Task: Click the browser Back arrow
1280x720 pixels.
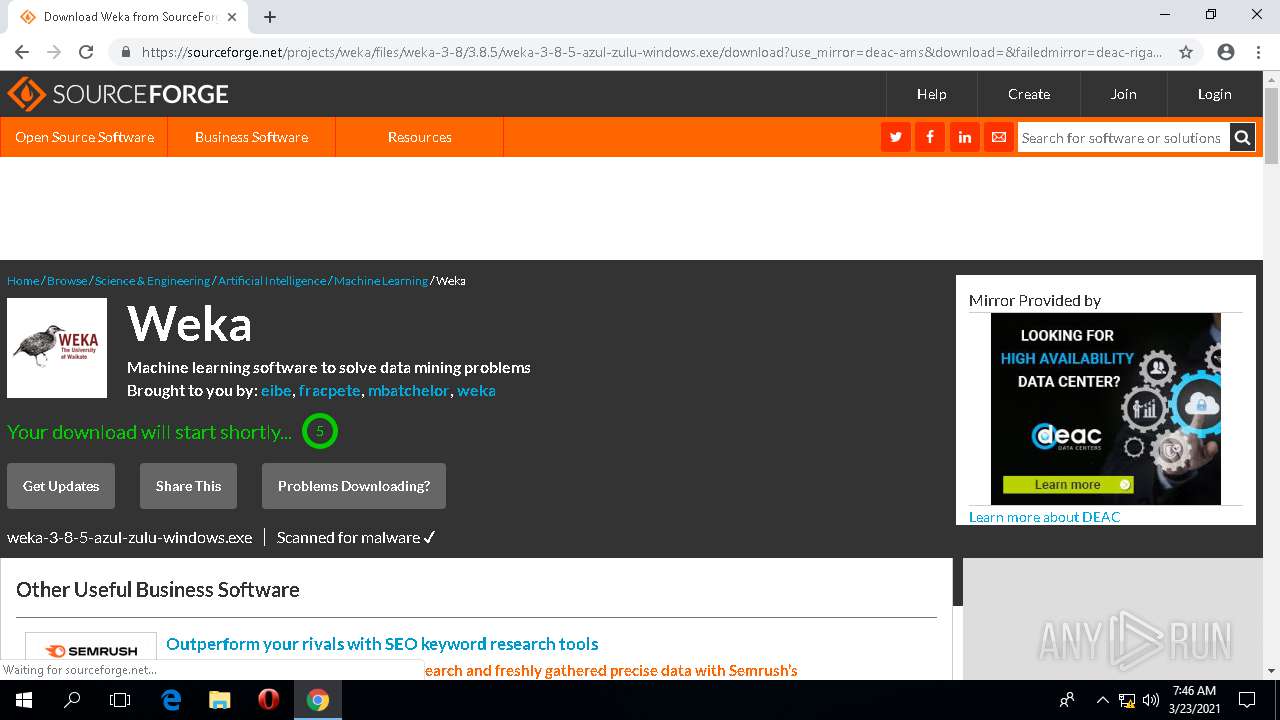Action: (22, 52)
